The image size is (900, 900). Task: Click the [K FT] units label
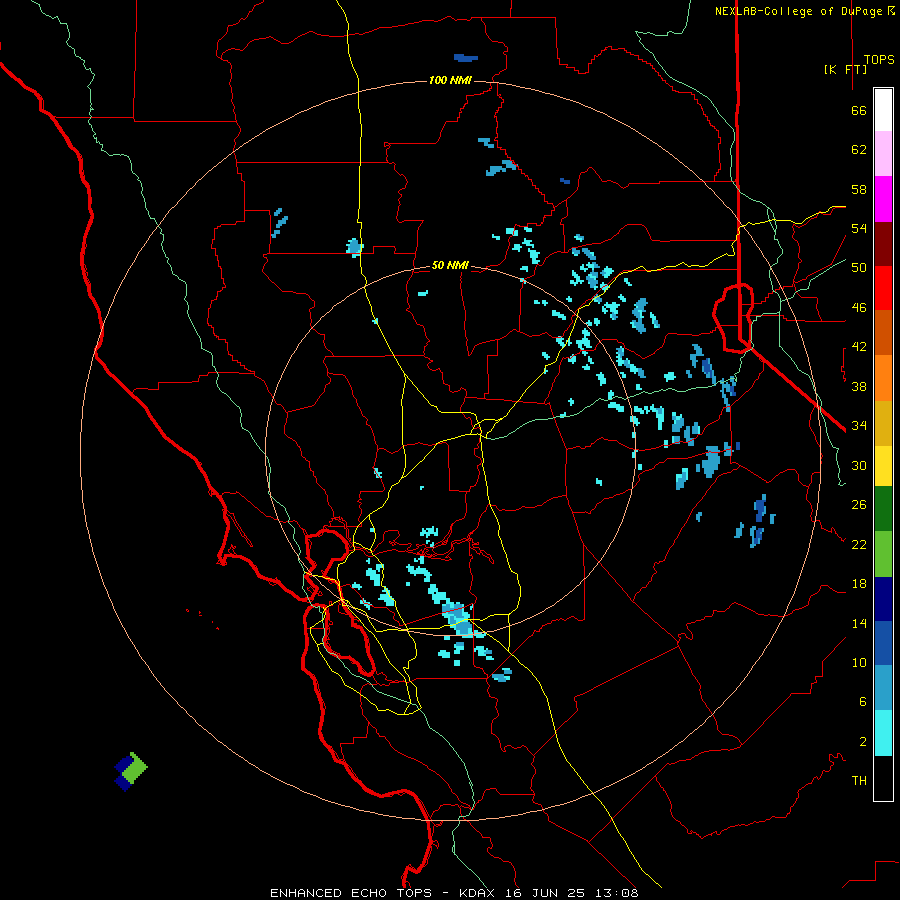click(845, 69)
